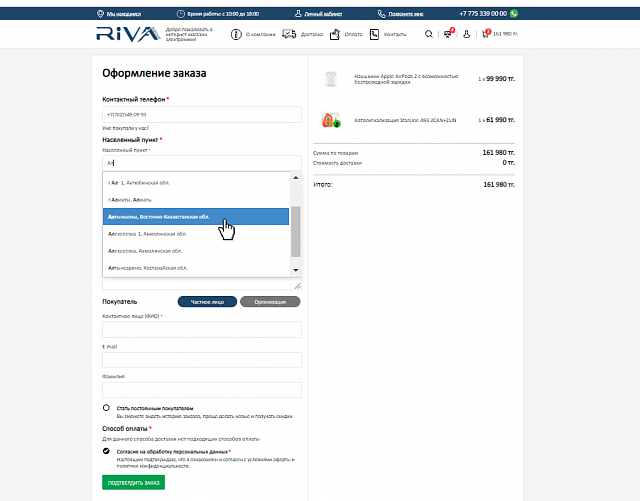The image size is (640, 501).
Task: Click the phone icon 'Позвоните мне' in top bar
Action: pyautogui.click(x=382, y=14)
